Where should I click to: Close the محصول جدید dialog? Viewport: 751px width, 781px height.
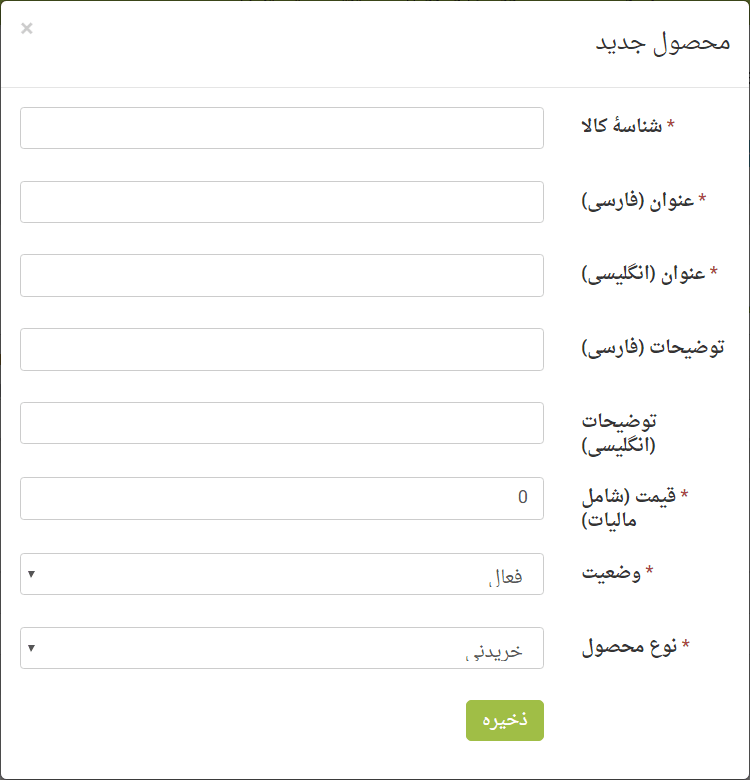tap(27, 28)
